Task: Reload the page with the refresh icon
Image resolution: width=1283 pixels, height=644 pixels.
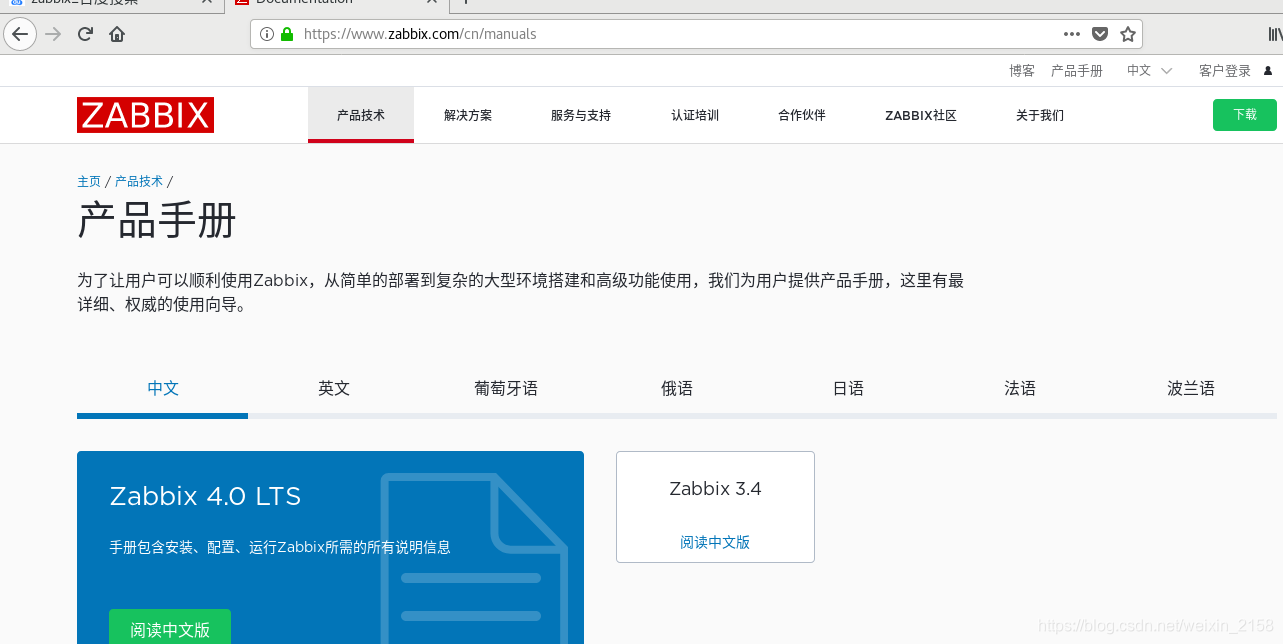Action: (x=85, y=34)
